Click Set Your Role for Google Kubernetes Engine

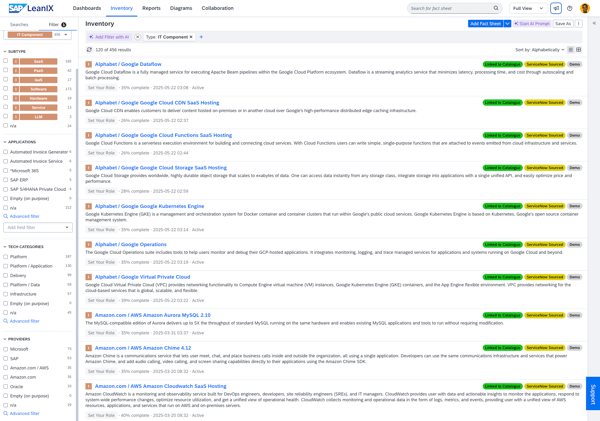coord(101,230)
